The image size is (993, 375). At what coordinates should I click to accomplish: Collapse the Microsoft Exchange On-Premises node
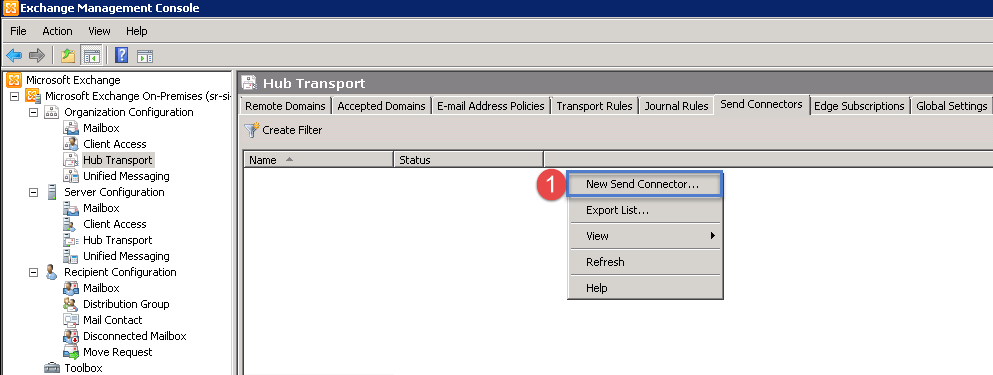tap(14, 96)
